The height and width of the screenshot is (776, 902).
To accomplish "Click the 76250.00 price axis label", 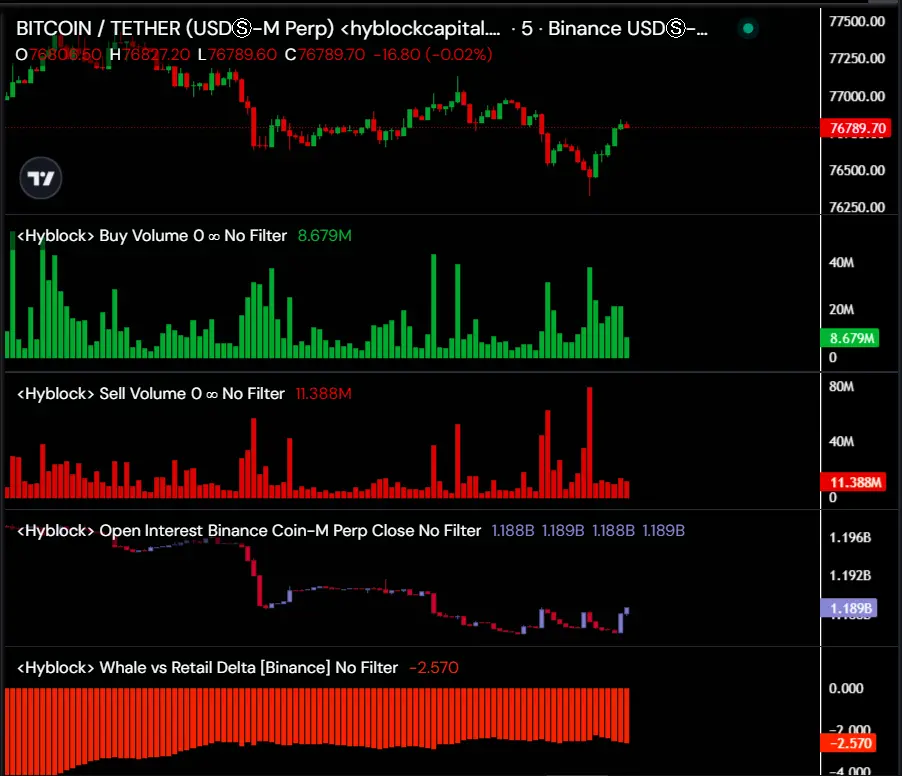I will [x=857, y=207].
